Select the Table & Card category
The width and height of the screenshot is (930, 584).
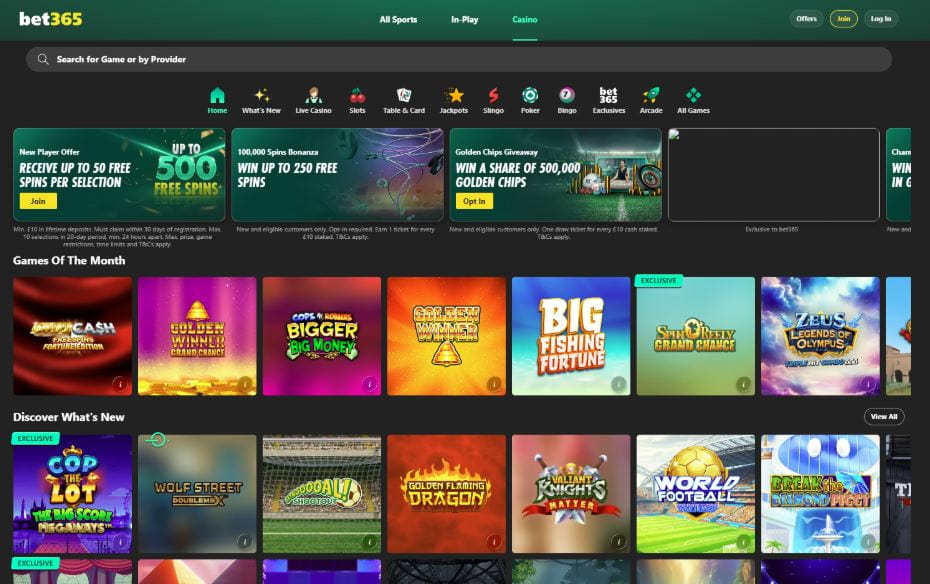click(x=404, y=100)
